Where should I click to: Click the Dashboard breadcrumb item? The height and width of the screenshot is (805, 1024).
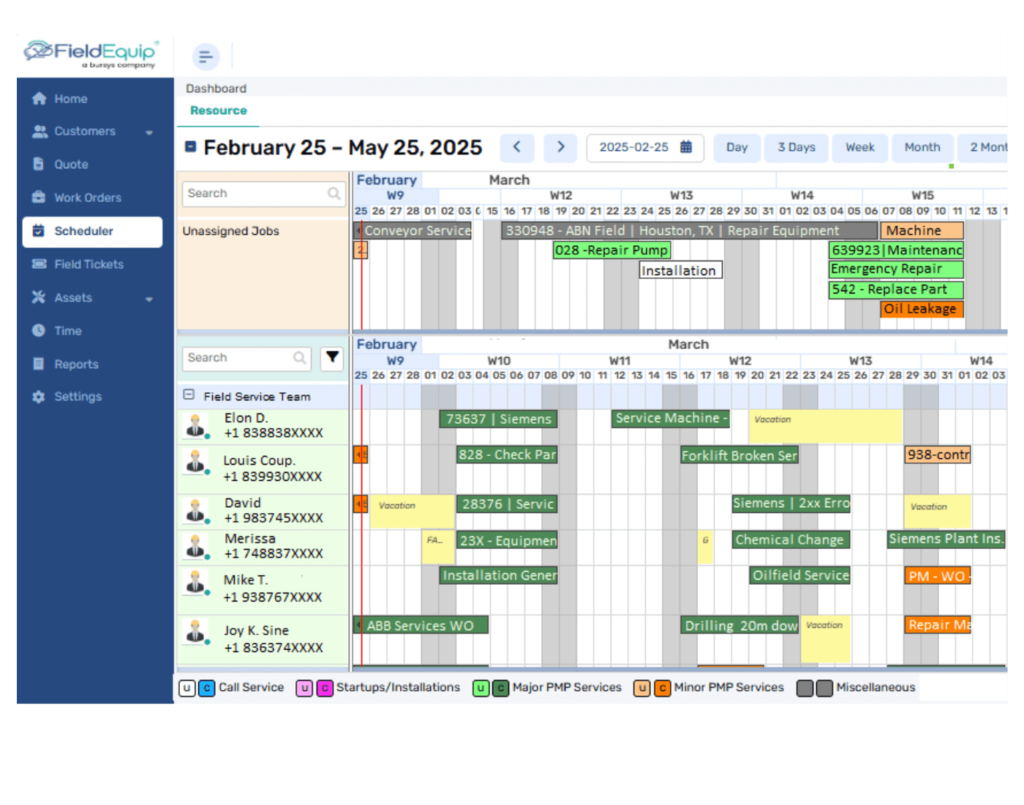215,88
